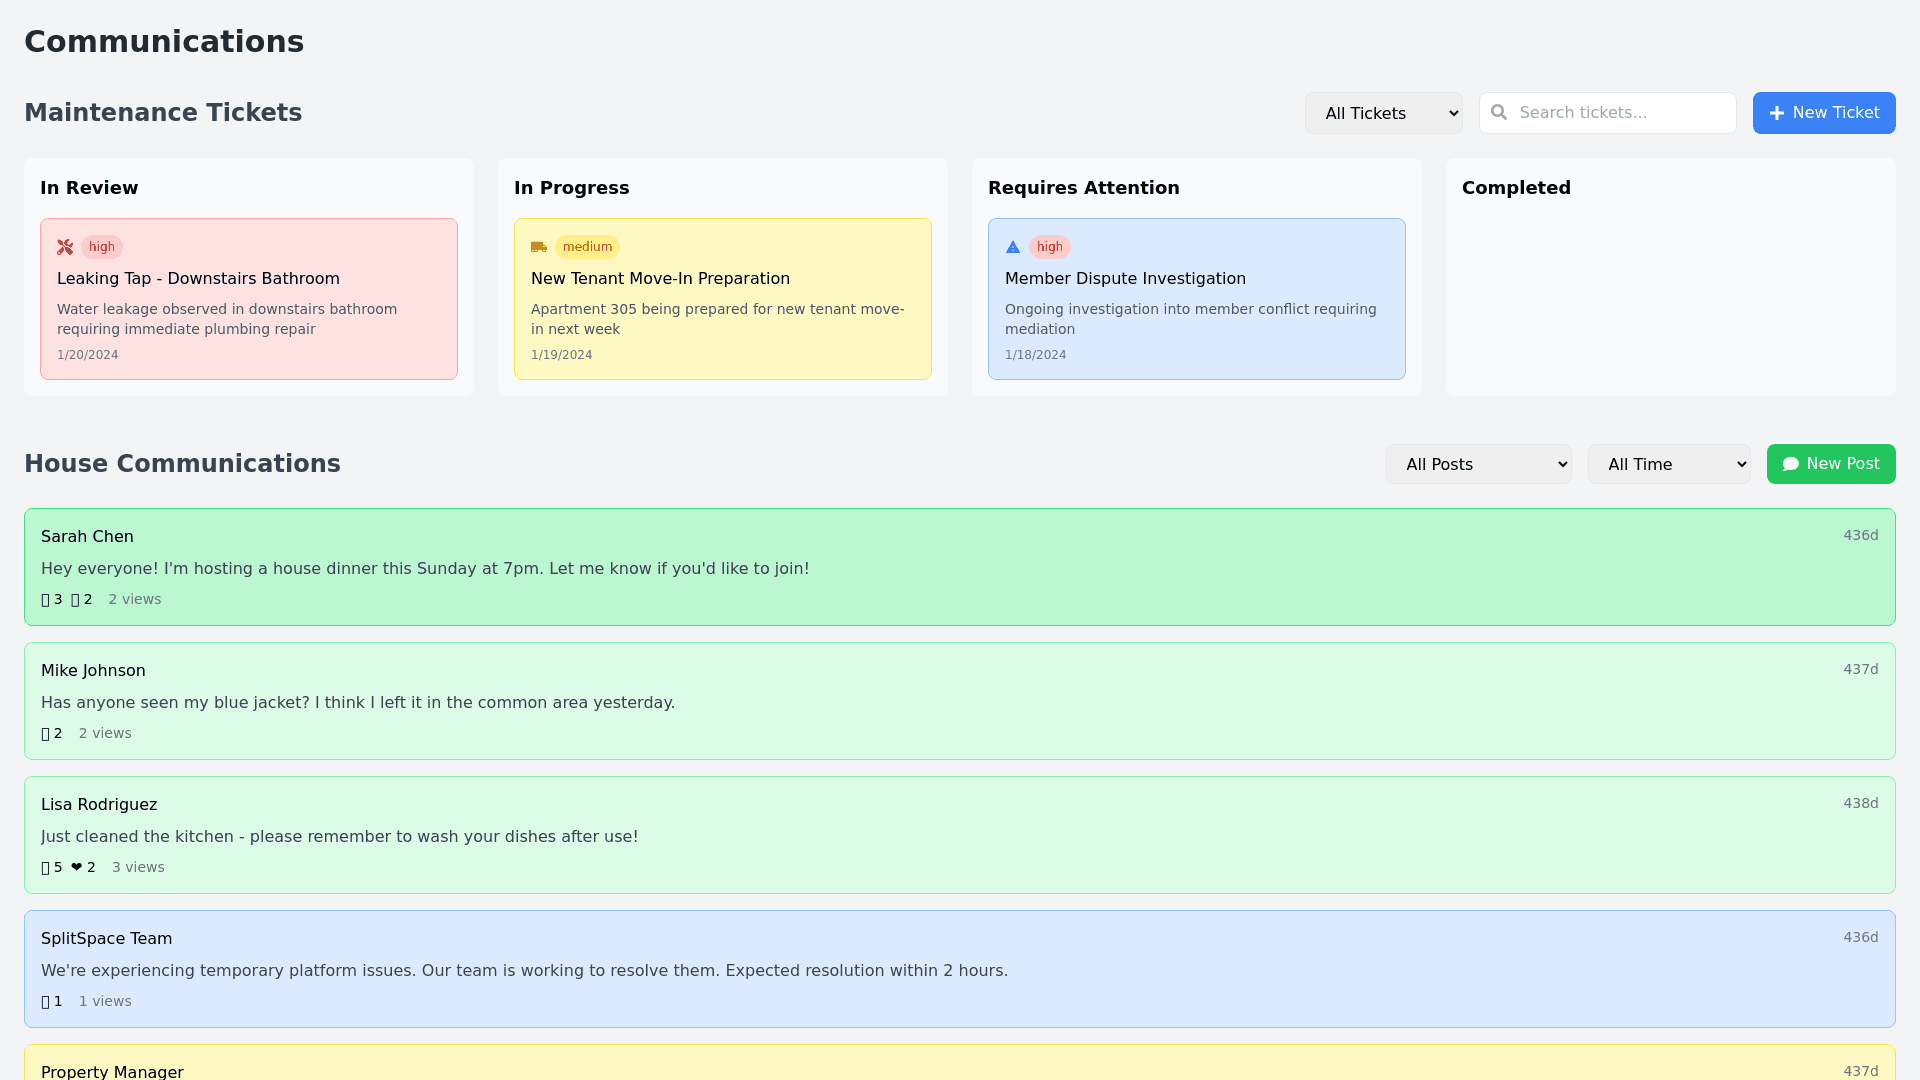The height and width of the screenshot is (1080, 1920).
Task: Click the warning triangle on Member Dispute Investigation
Action: [1013, 247]
